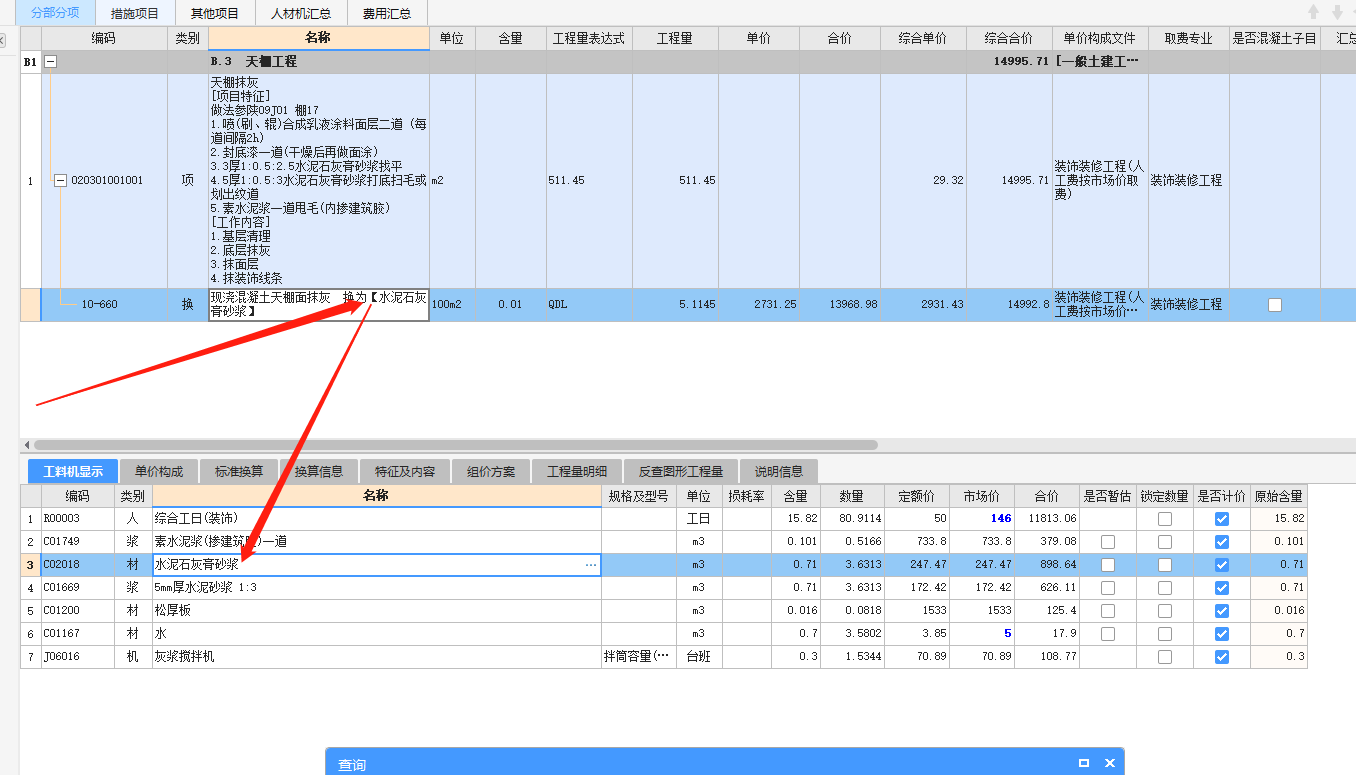Open the 标准换算 bottom tab

(239, 471)
